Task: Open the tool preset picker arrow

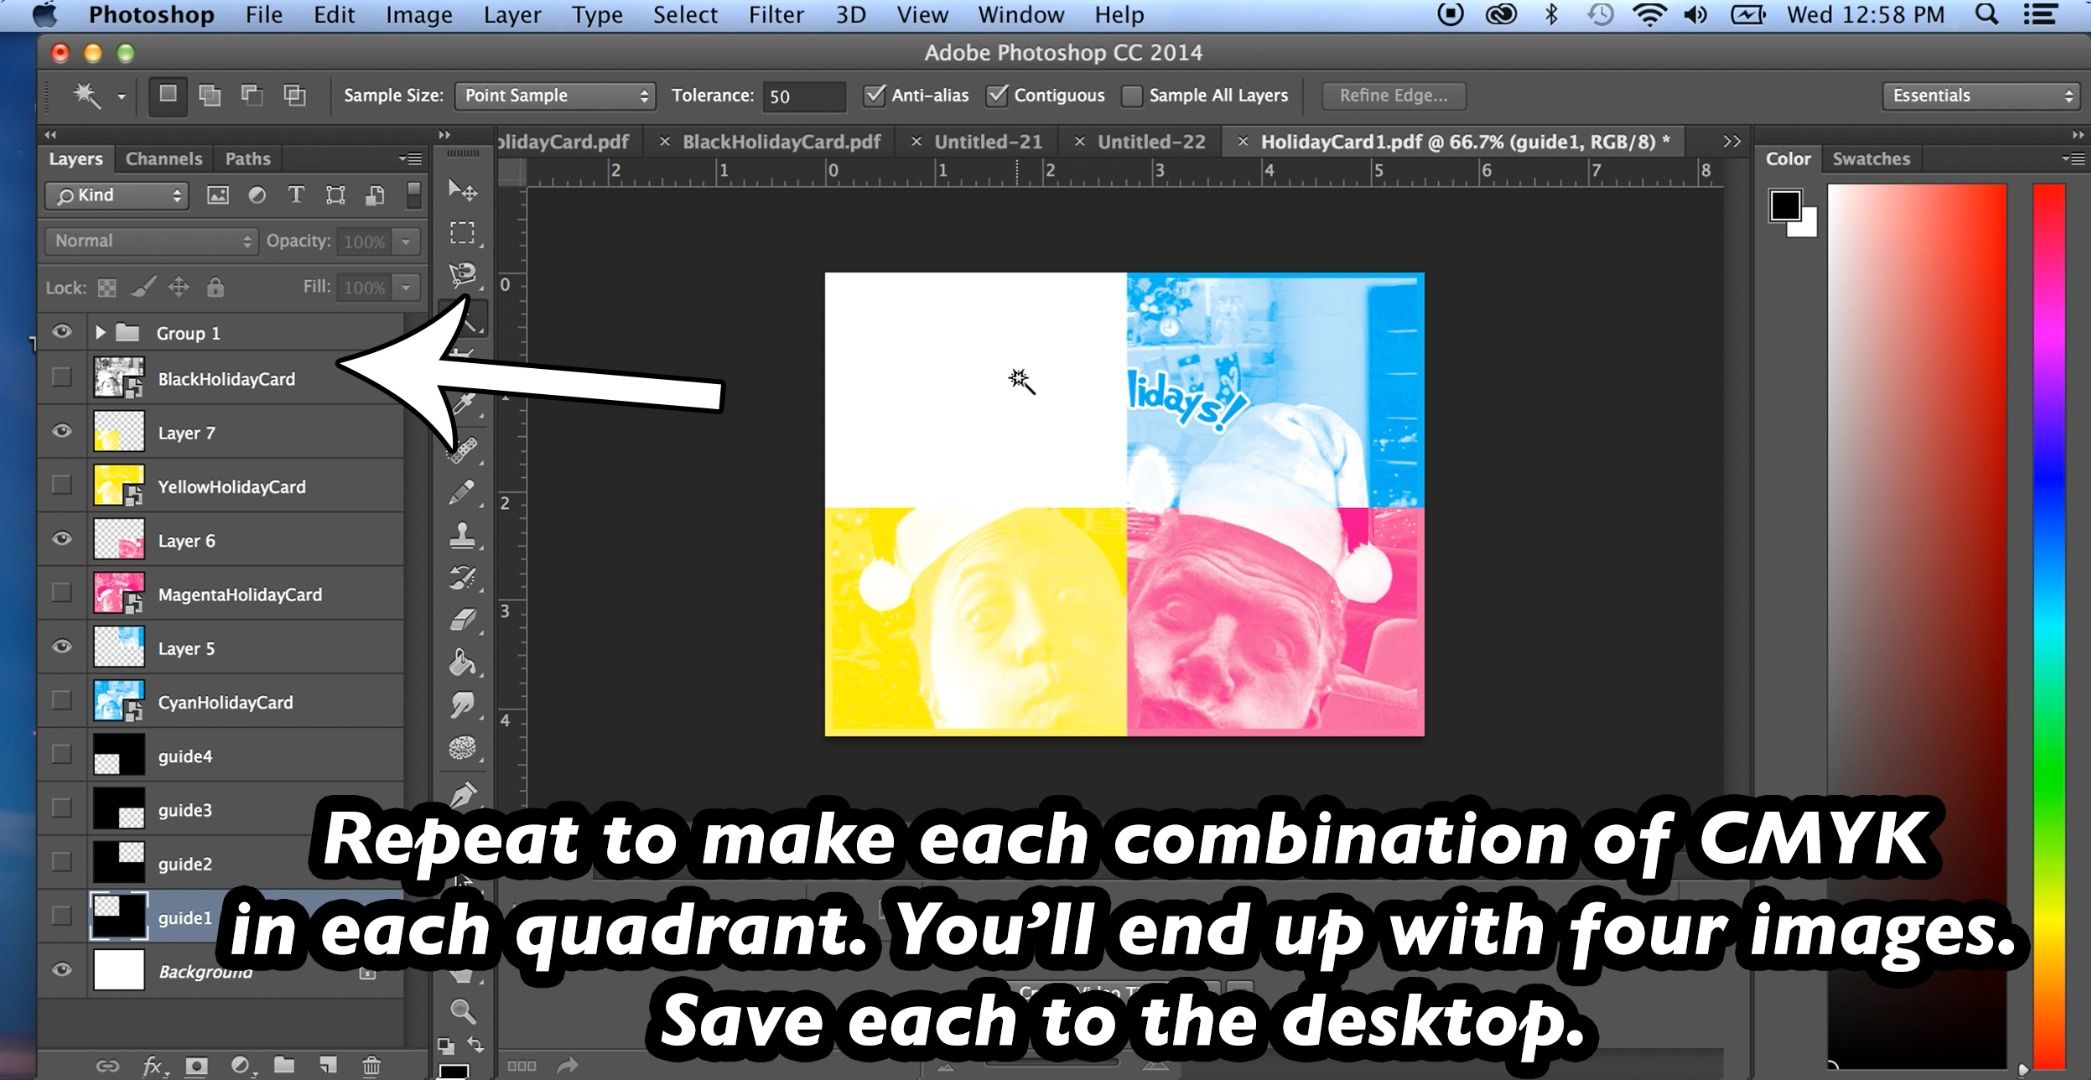Action: (121, 97)
